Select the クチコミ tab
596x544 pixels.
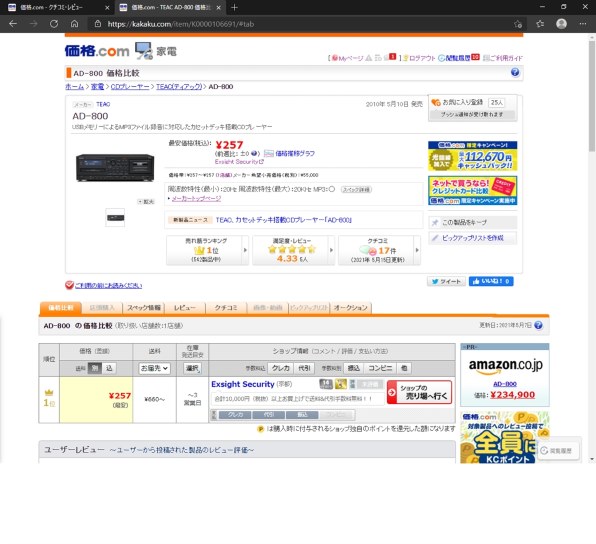(x=226, y=308)
